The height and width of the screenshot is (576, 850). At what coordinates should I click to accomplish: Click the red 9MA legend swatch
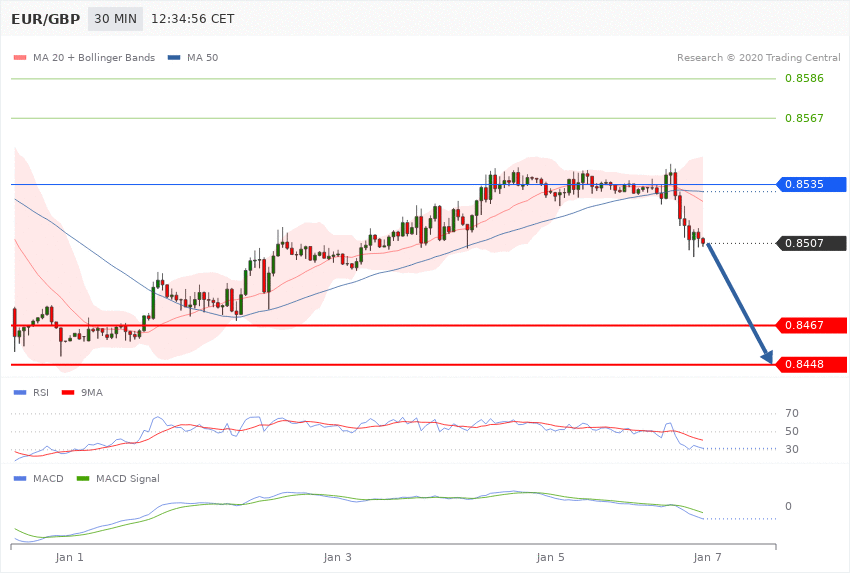click(68, 392)
